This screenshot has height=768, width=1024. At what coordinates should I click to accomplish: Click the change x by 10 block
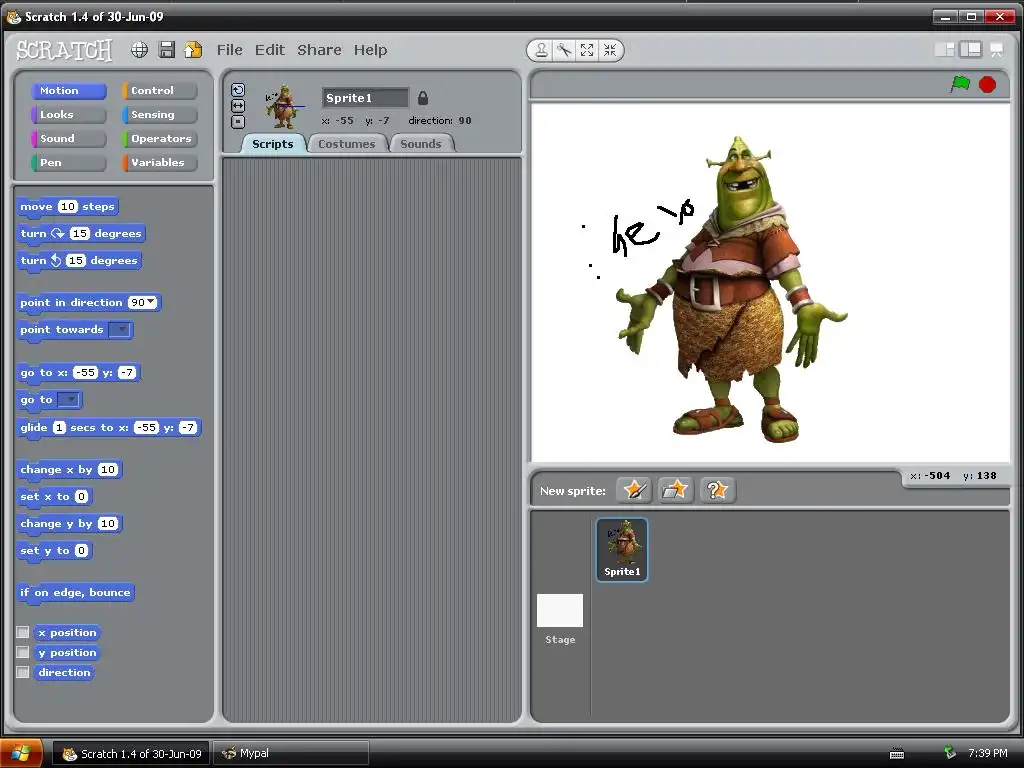[69, 470]
